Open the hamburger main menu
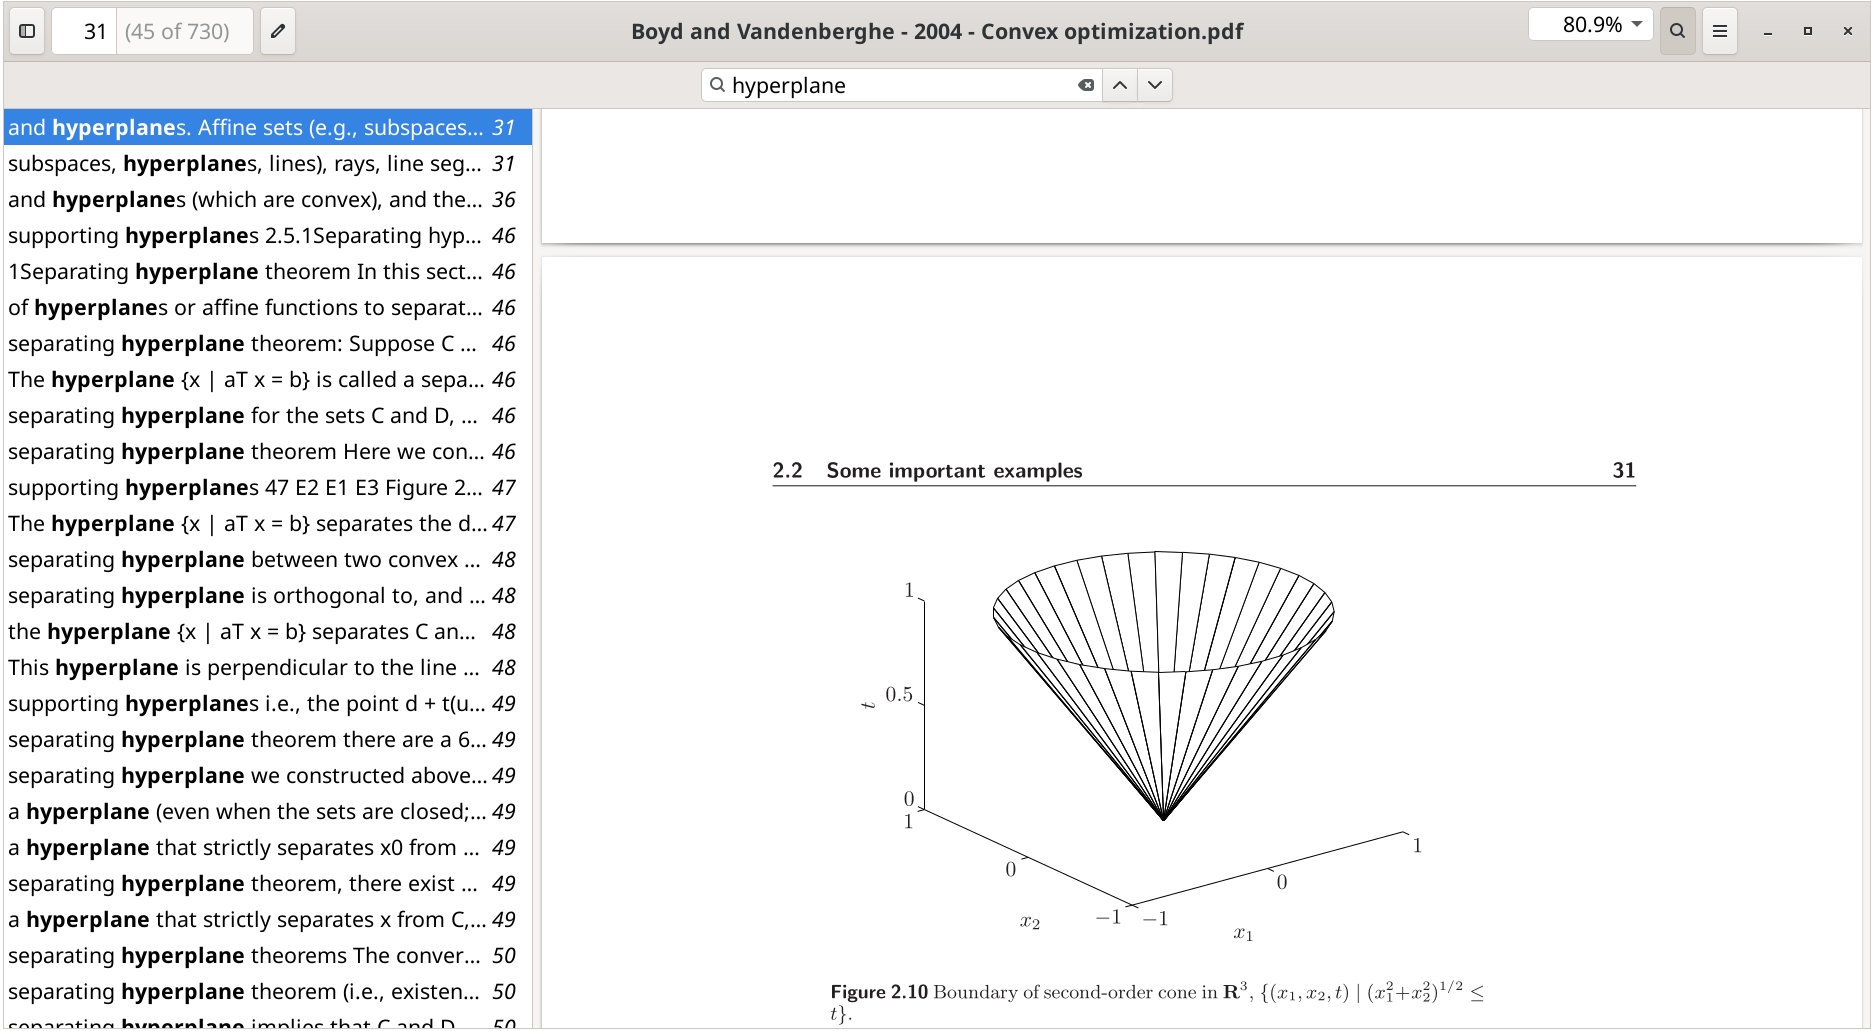Screen dimensions: 1871x1031 point(1720,31)
